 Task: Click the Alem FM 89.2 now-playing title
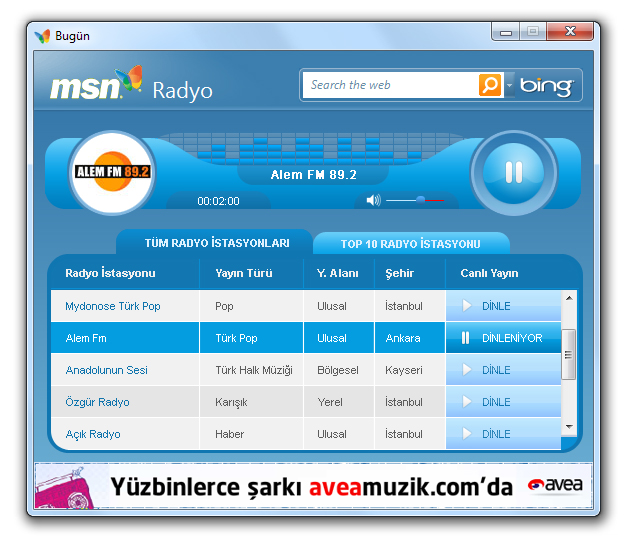(313, 175)
